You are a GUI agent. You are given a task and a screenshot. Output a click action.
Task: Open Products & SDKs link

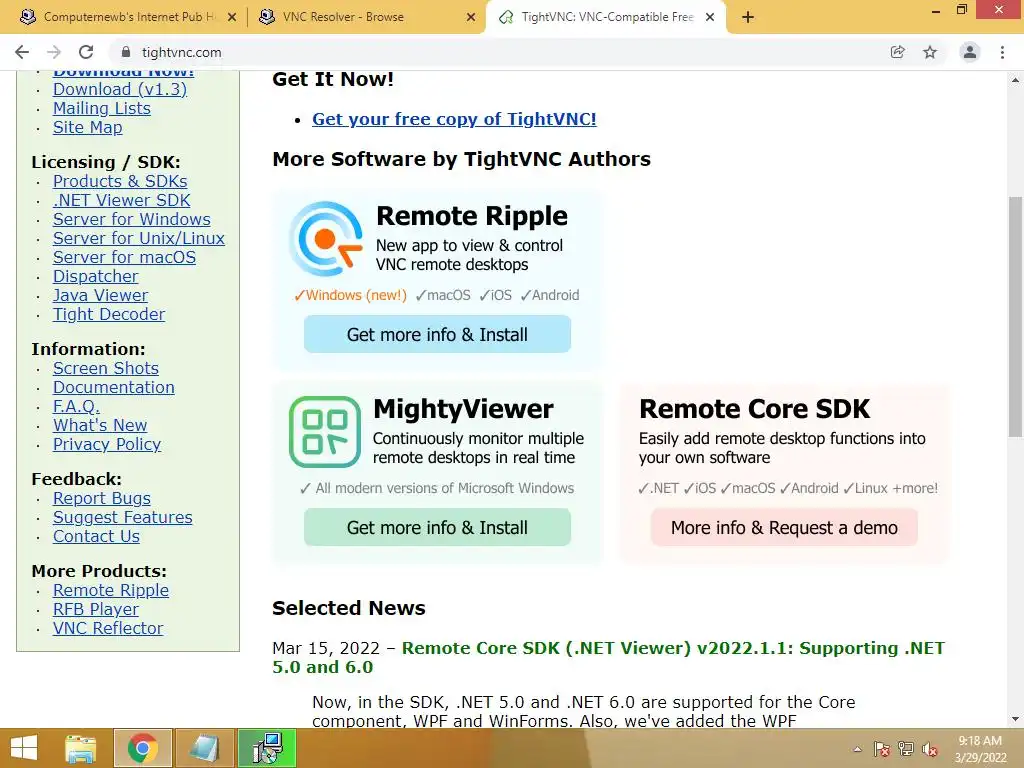120,182
